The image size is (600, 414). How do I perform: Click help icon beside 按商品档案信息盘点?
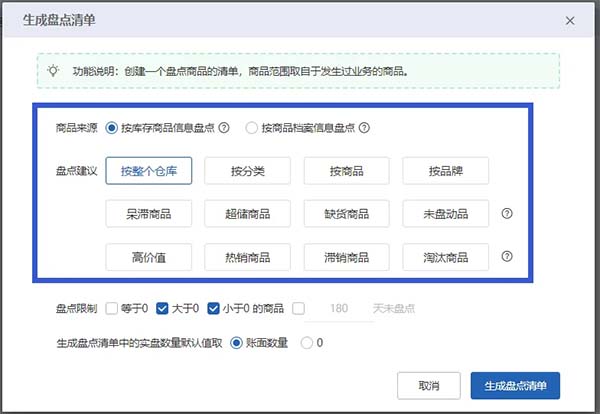364,128
